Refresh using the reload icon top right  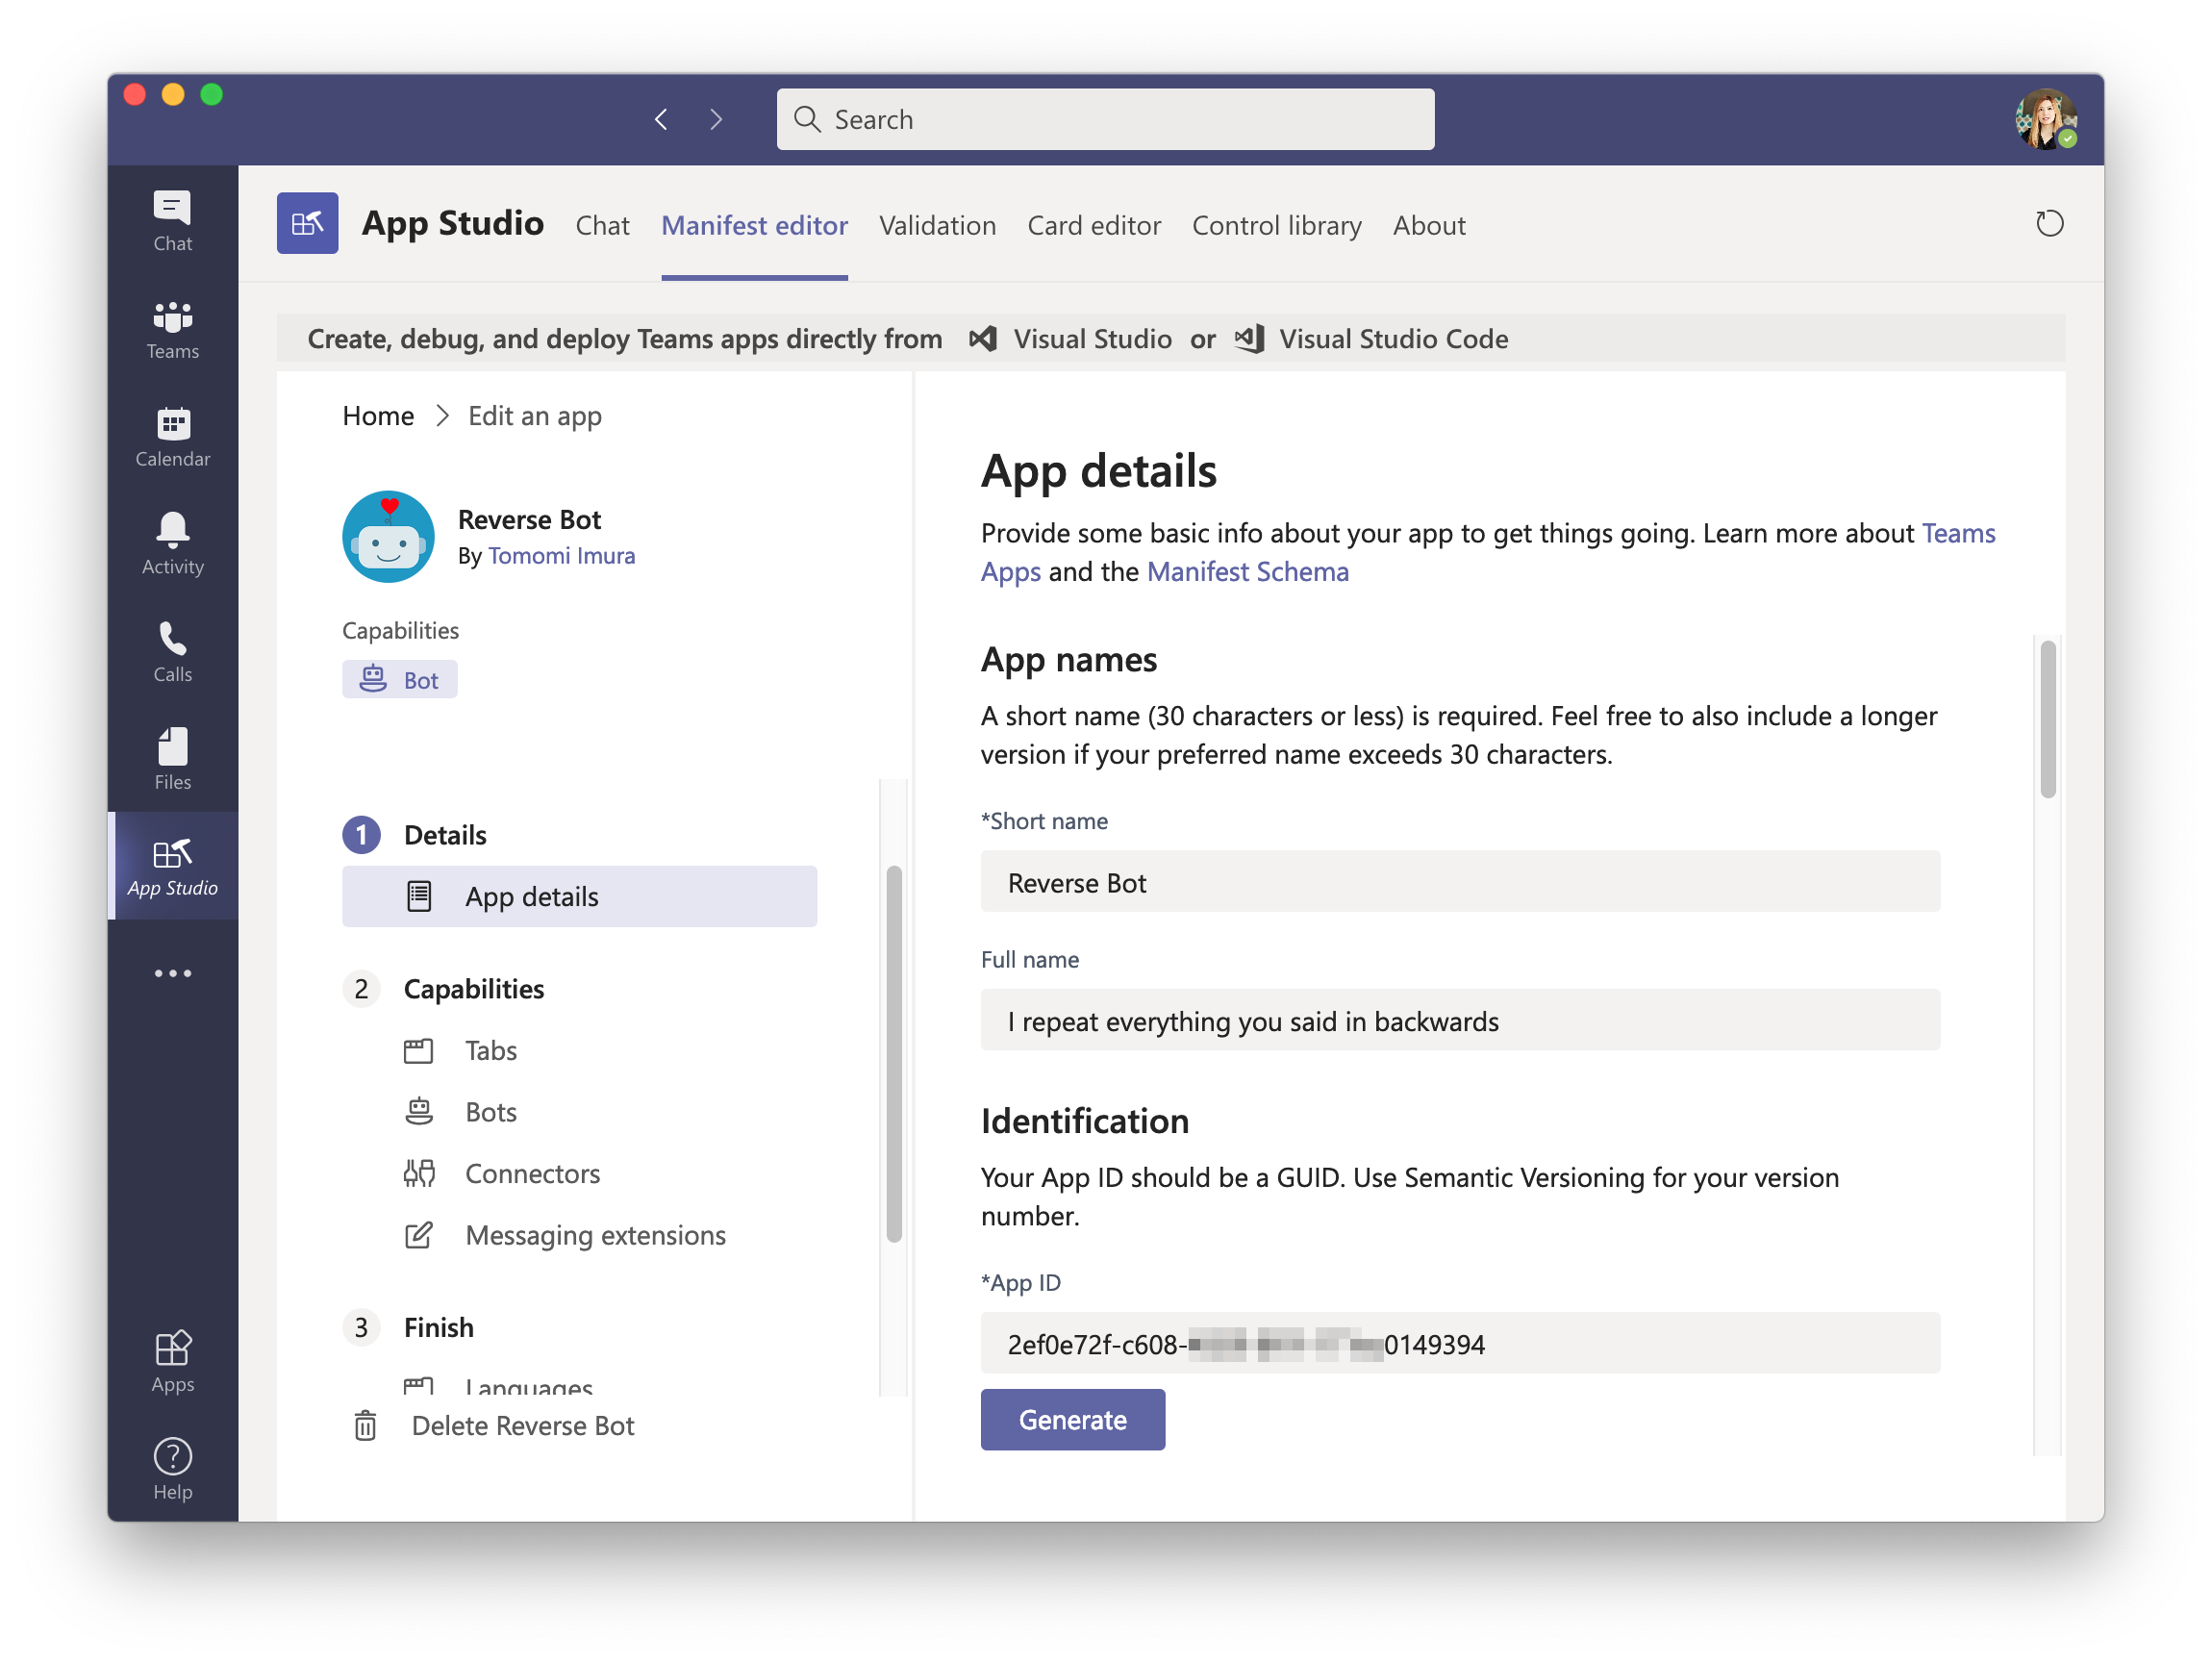[2049, 223]
